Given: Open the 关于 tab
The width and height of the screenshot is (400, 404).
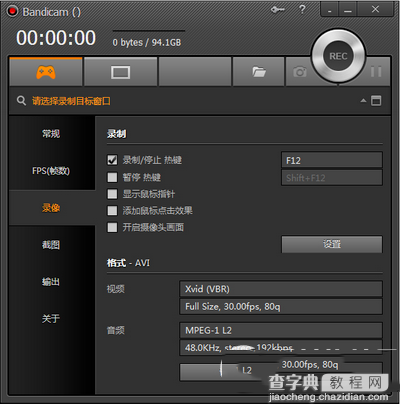Looking at the screenshot, I should [x=51, y=319].
